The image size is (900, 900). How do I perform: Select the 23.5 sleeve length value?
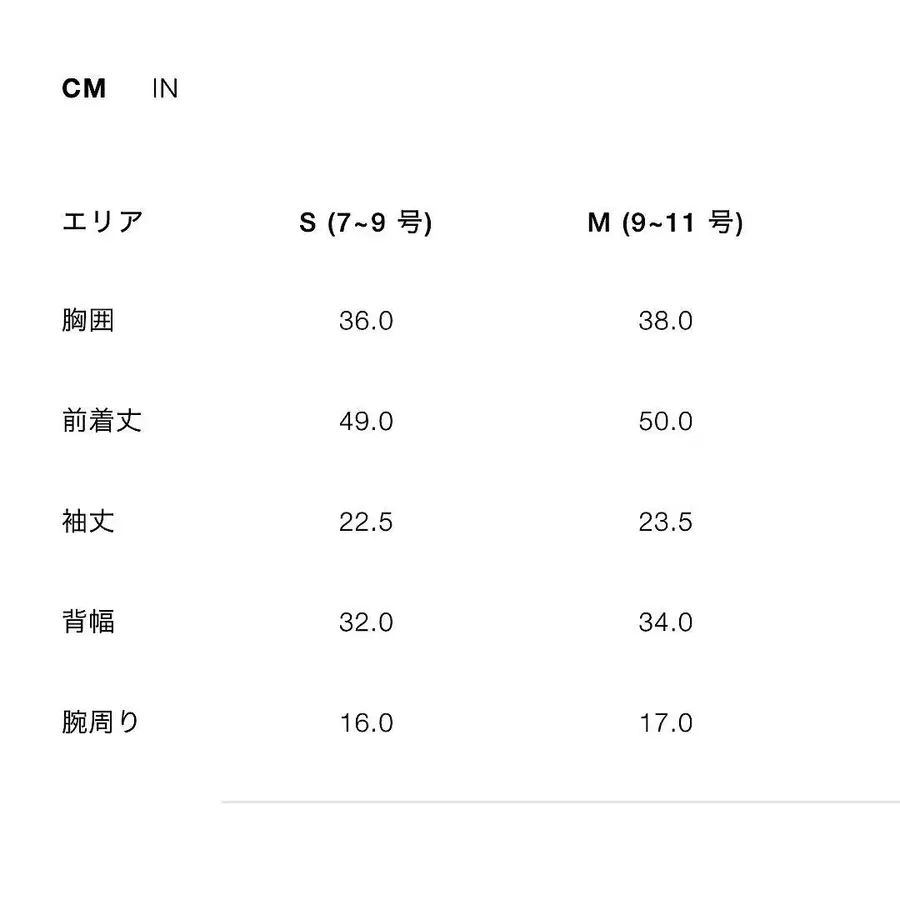(666, 522)
